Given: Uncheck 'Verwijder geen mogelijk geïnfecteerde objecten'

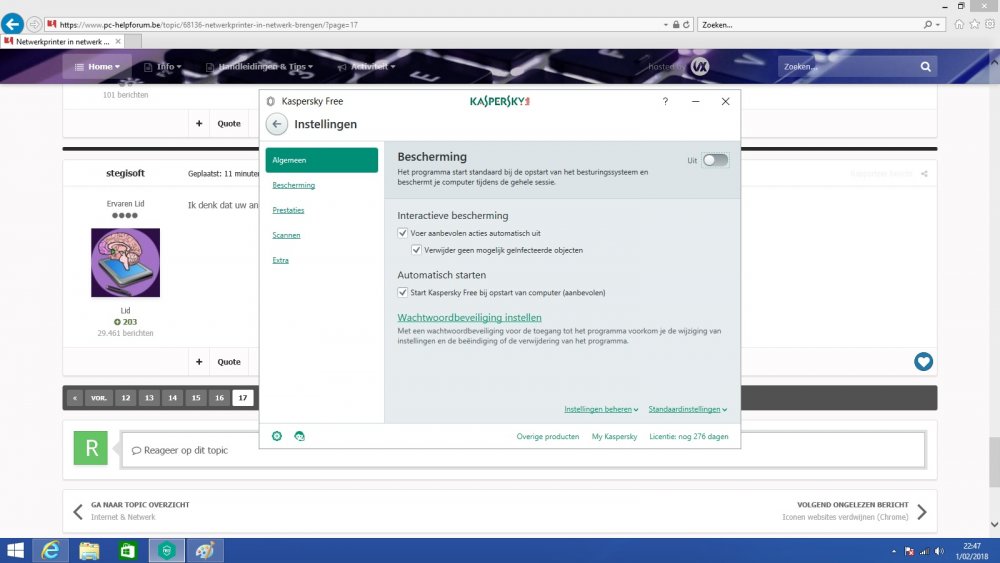Looking at the screenshot, I should coord(416,250).
